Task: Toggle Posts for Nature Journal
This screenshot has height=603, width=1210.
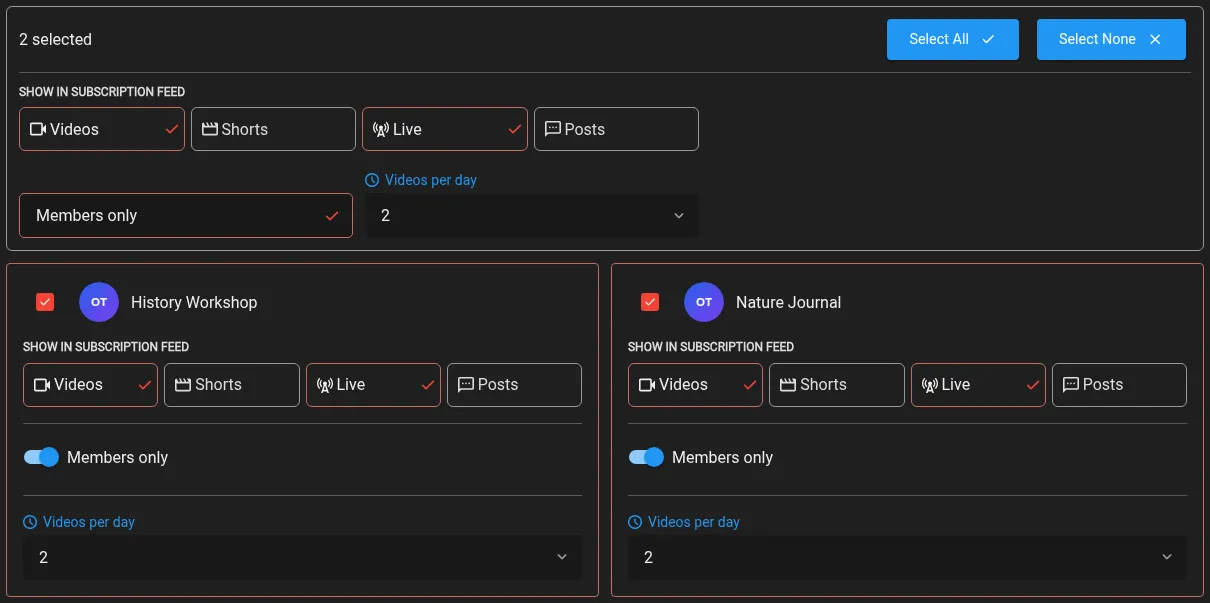Action: (1119, 385)
